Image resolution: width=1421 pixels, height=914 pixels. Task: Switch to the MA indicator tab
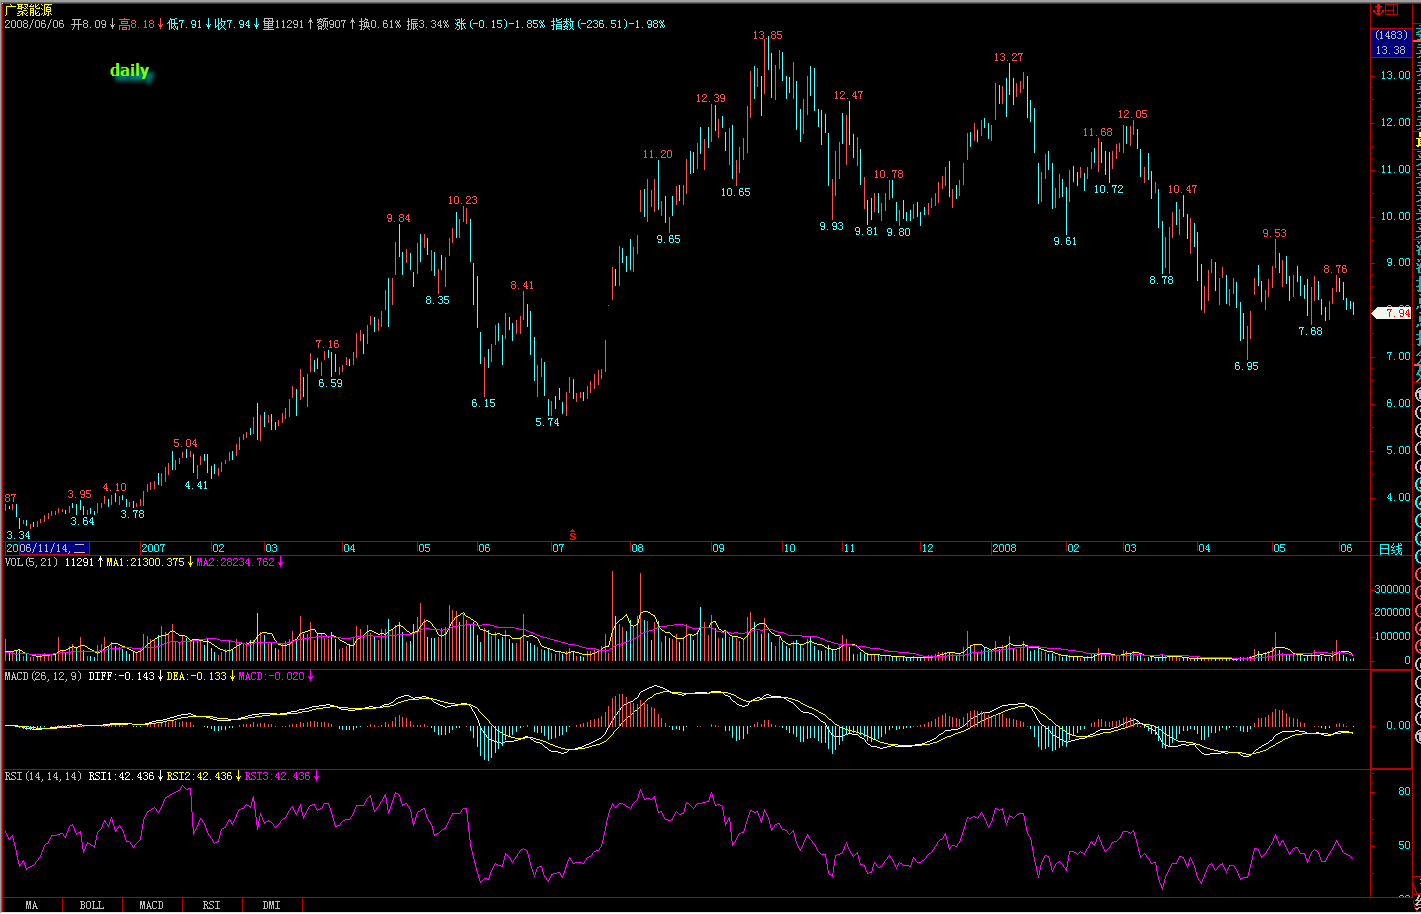coord(32,905)
